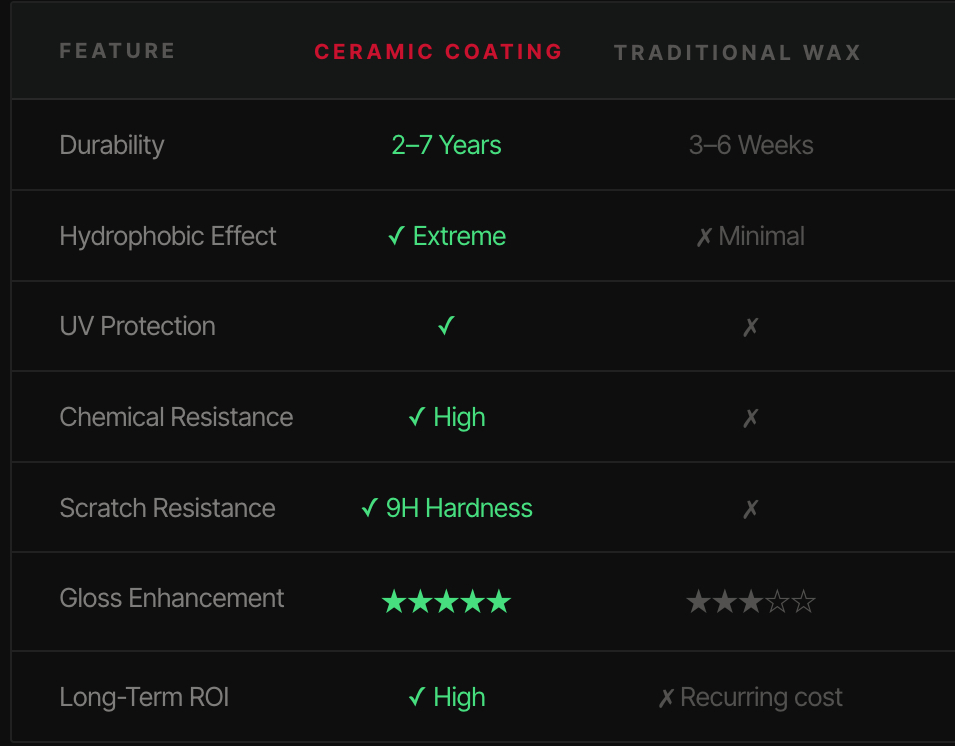The height and width of the screenshot is (746, 955).
Task: Click the X mark in Scratch Resistance row
Action: tap(751, 509)
